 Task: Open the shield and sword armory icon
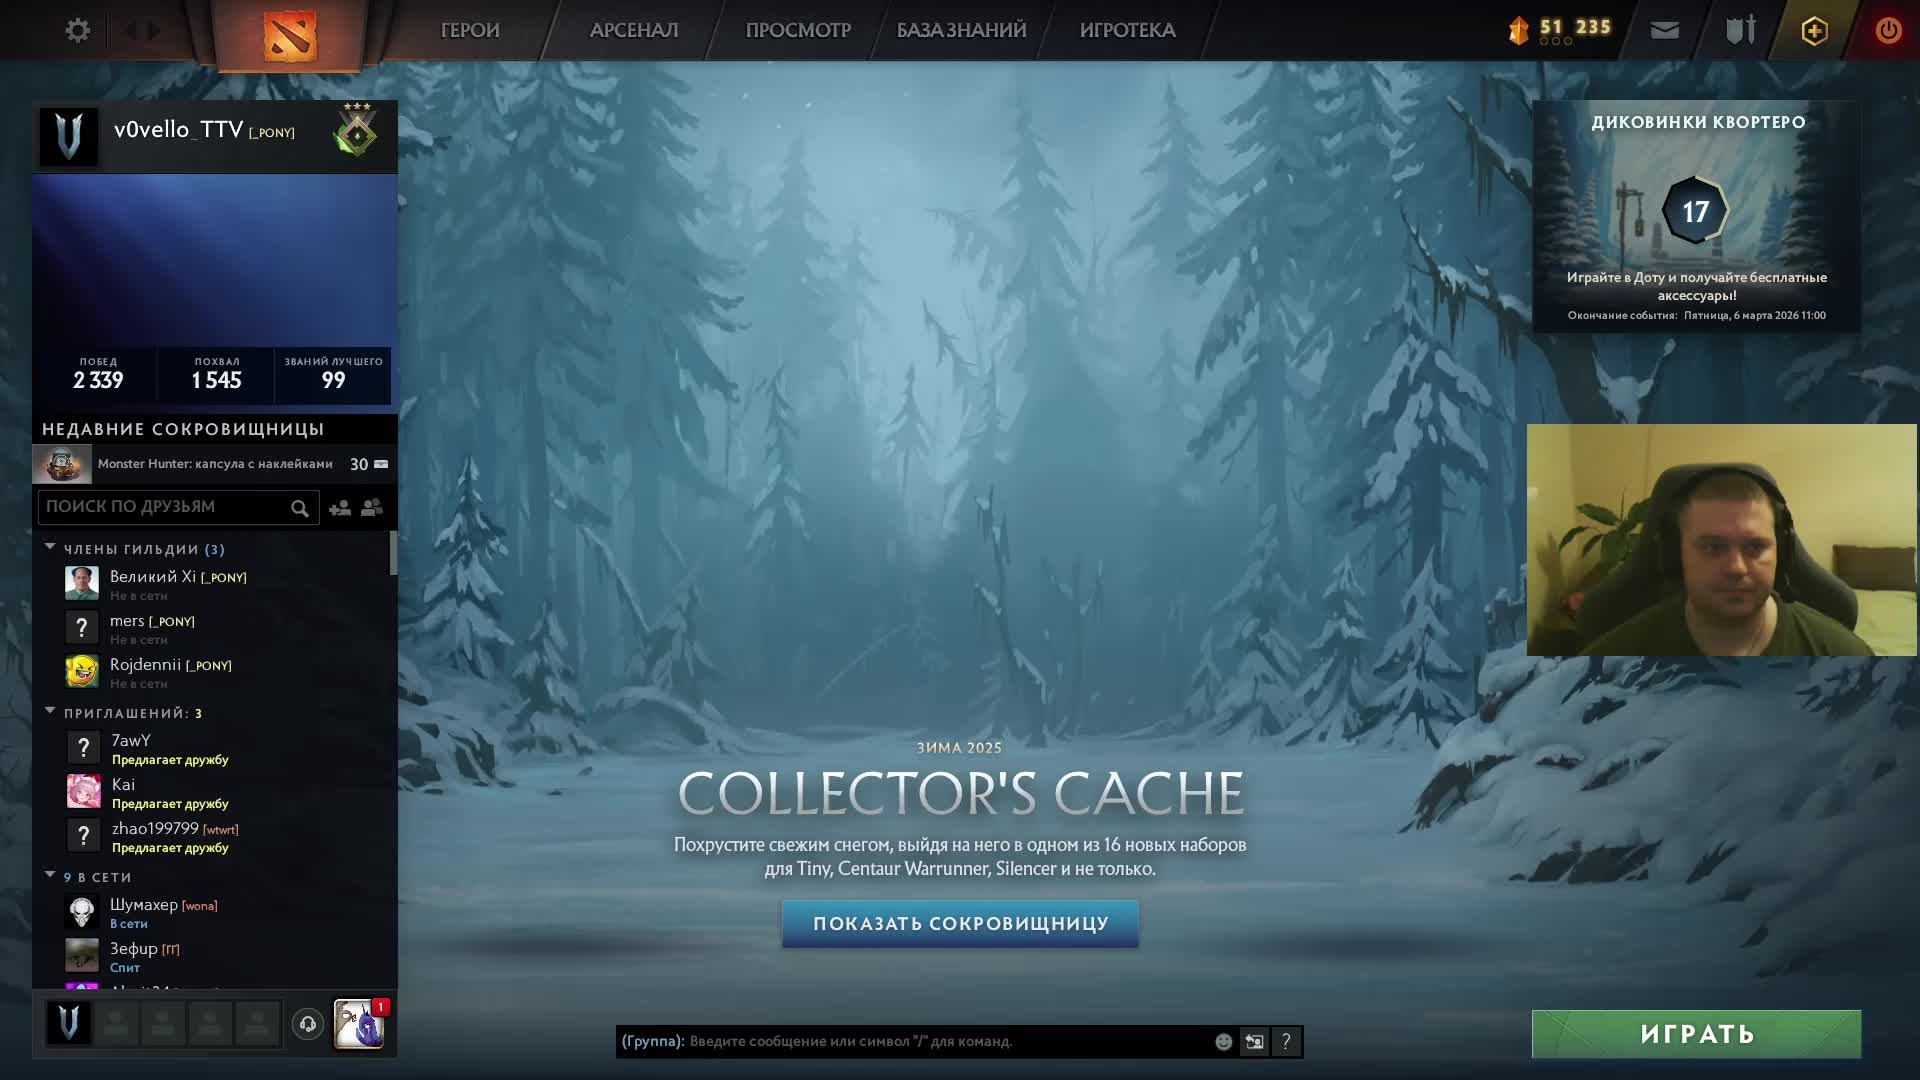1741,31
